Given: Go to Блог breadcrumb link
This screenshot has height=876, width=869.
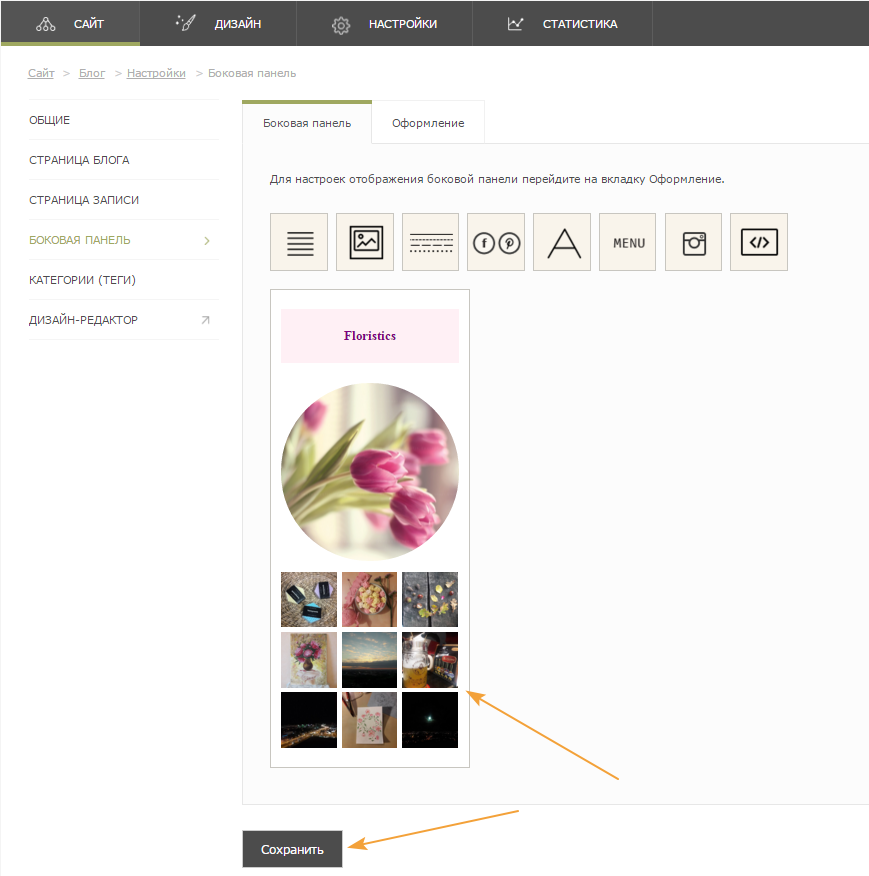Looking at the screenshot, I should (92, 73).
